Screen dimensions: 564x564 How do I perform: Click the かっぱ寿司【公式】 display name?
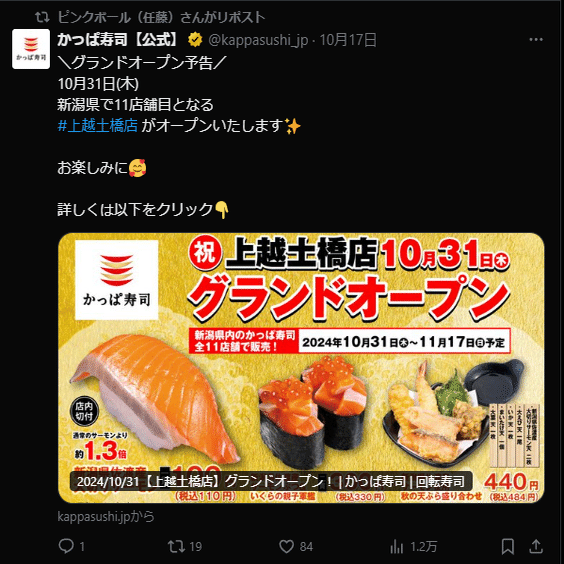[118, 40]
